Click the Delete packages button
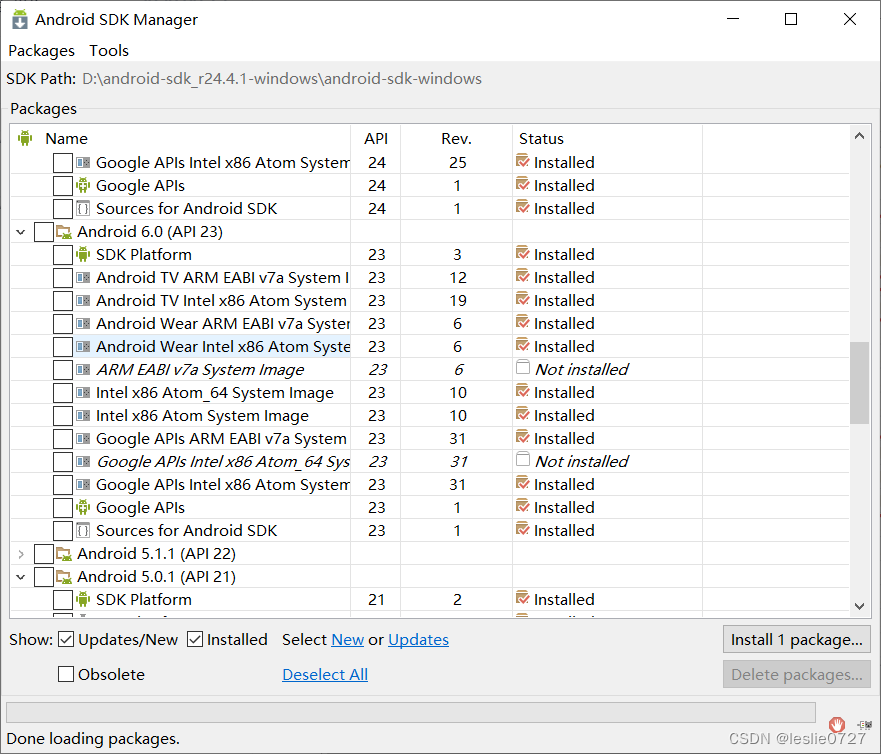Viewport: 881px width, 754px height. click(797, 674)
